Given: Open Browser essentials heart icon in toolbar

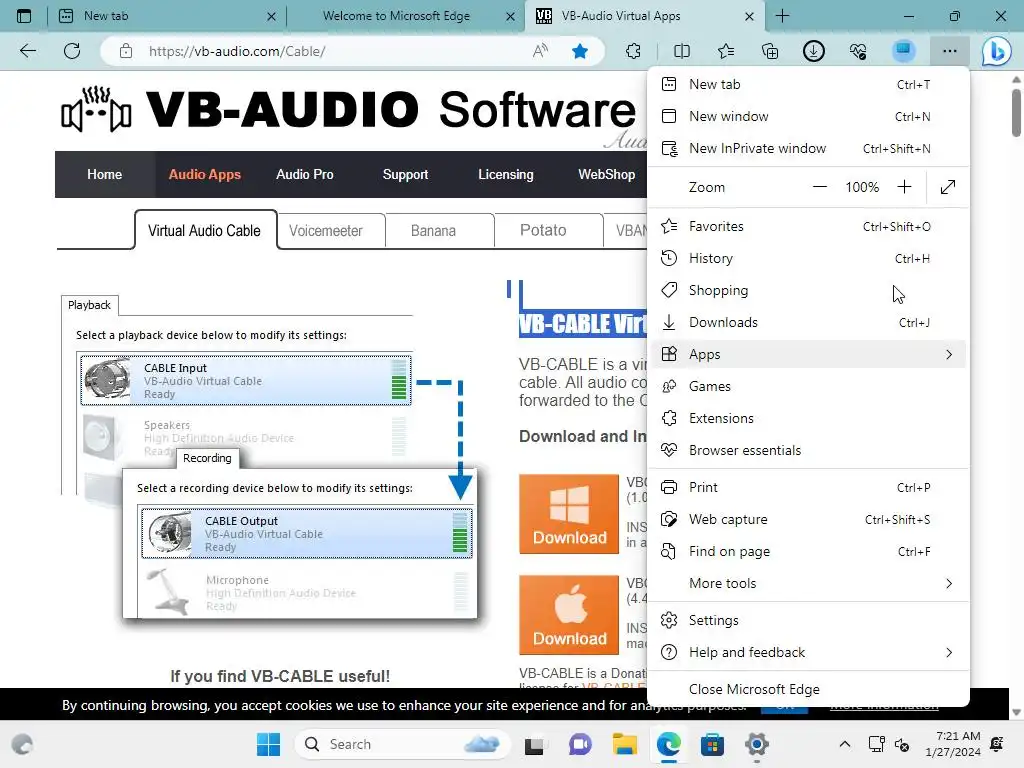Looking at the screenshot, I should point(858,51).
